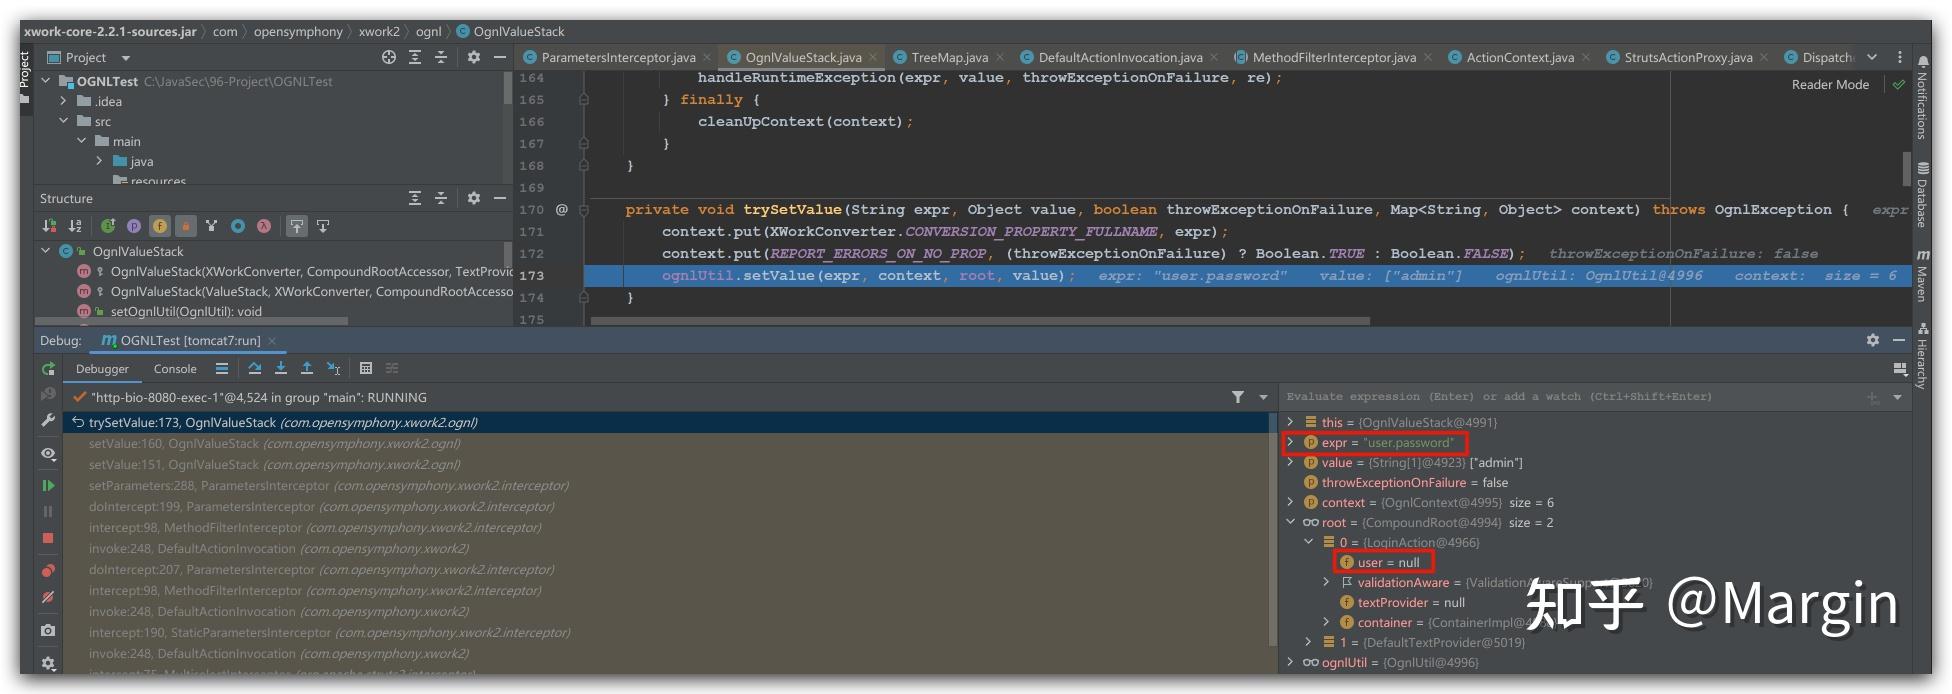Viewport: 1952px width, 694px height.
Task: Click Evaluate expression input field
Action: pos(1570,397)
